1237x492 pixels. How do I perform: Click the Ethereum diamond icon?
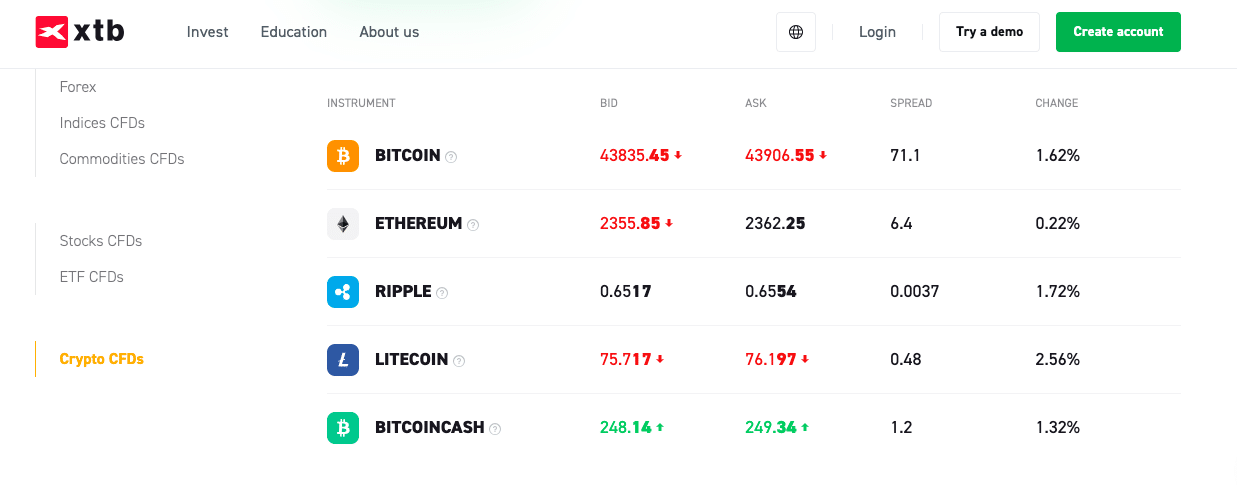[x=343, y=224]
